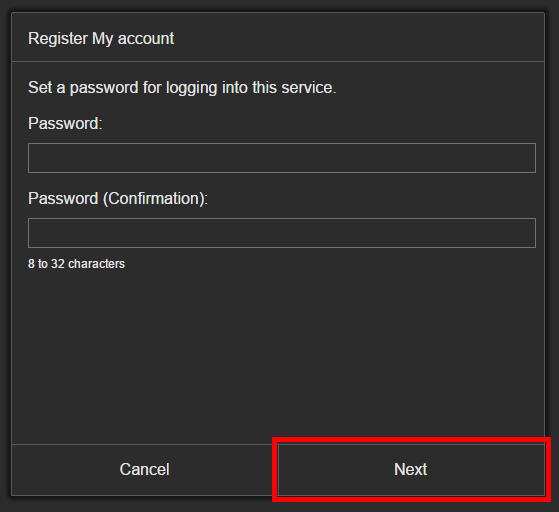Abort account registration with Cancel
The image size is (559, 512).
(144, 470)
